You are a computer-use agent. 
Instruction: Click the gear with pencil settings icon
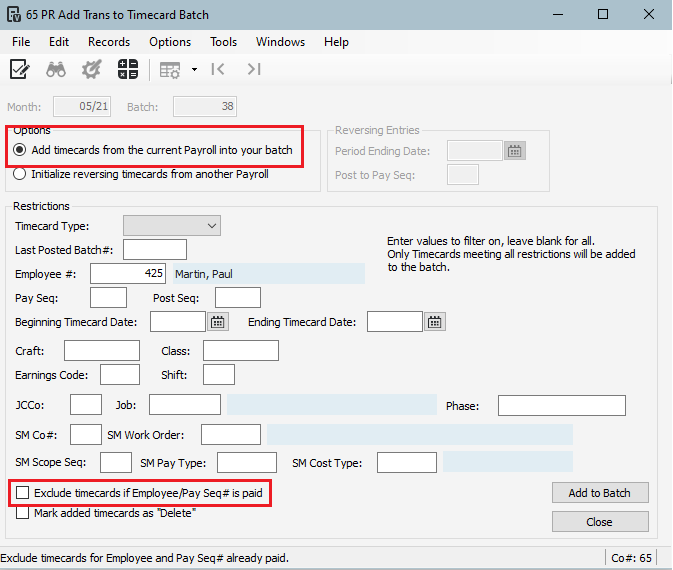click(91, 69)
